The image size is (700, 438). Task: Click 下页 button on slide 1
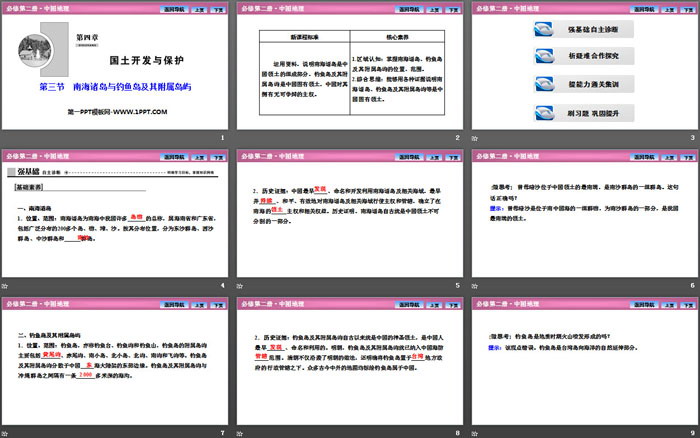[x=218, y=9]
